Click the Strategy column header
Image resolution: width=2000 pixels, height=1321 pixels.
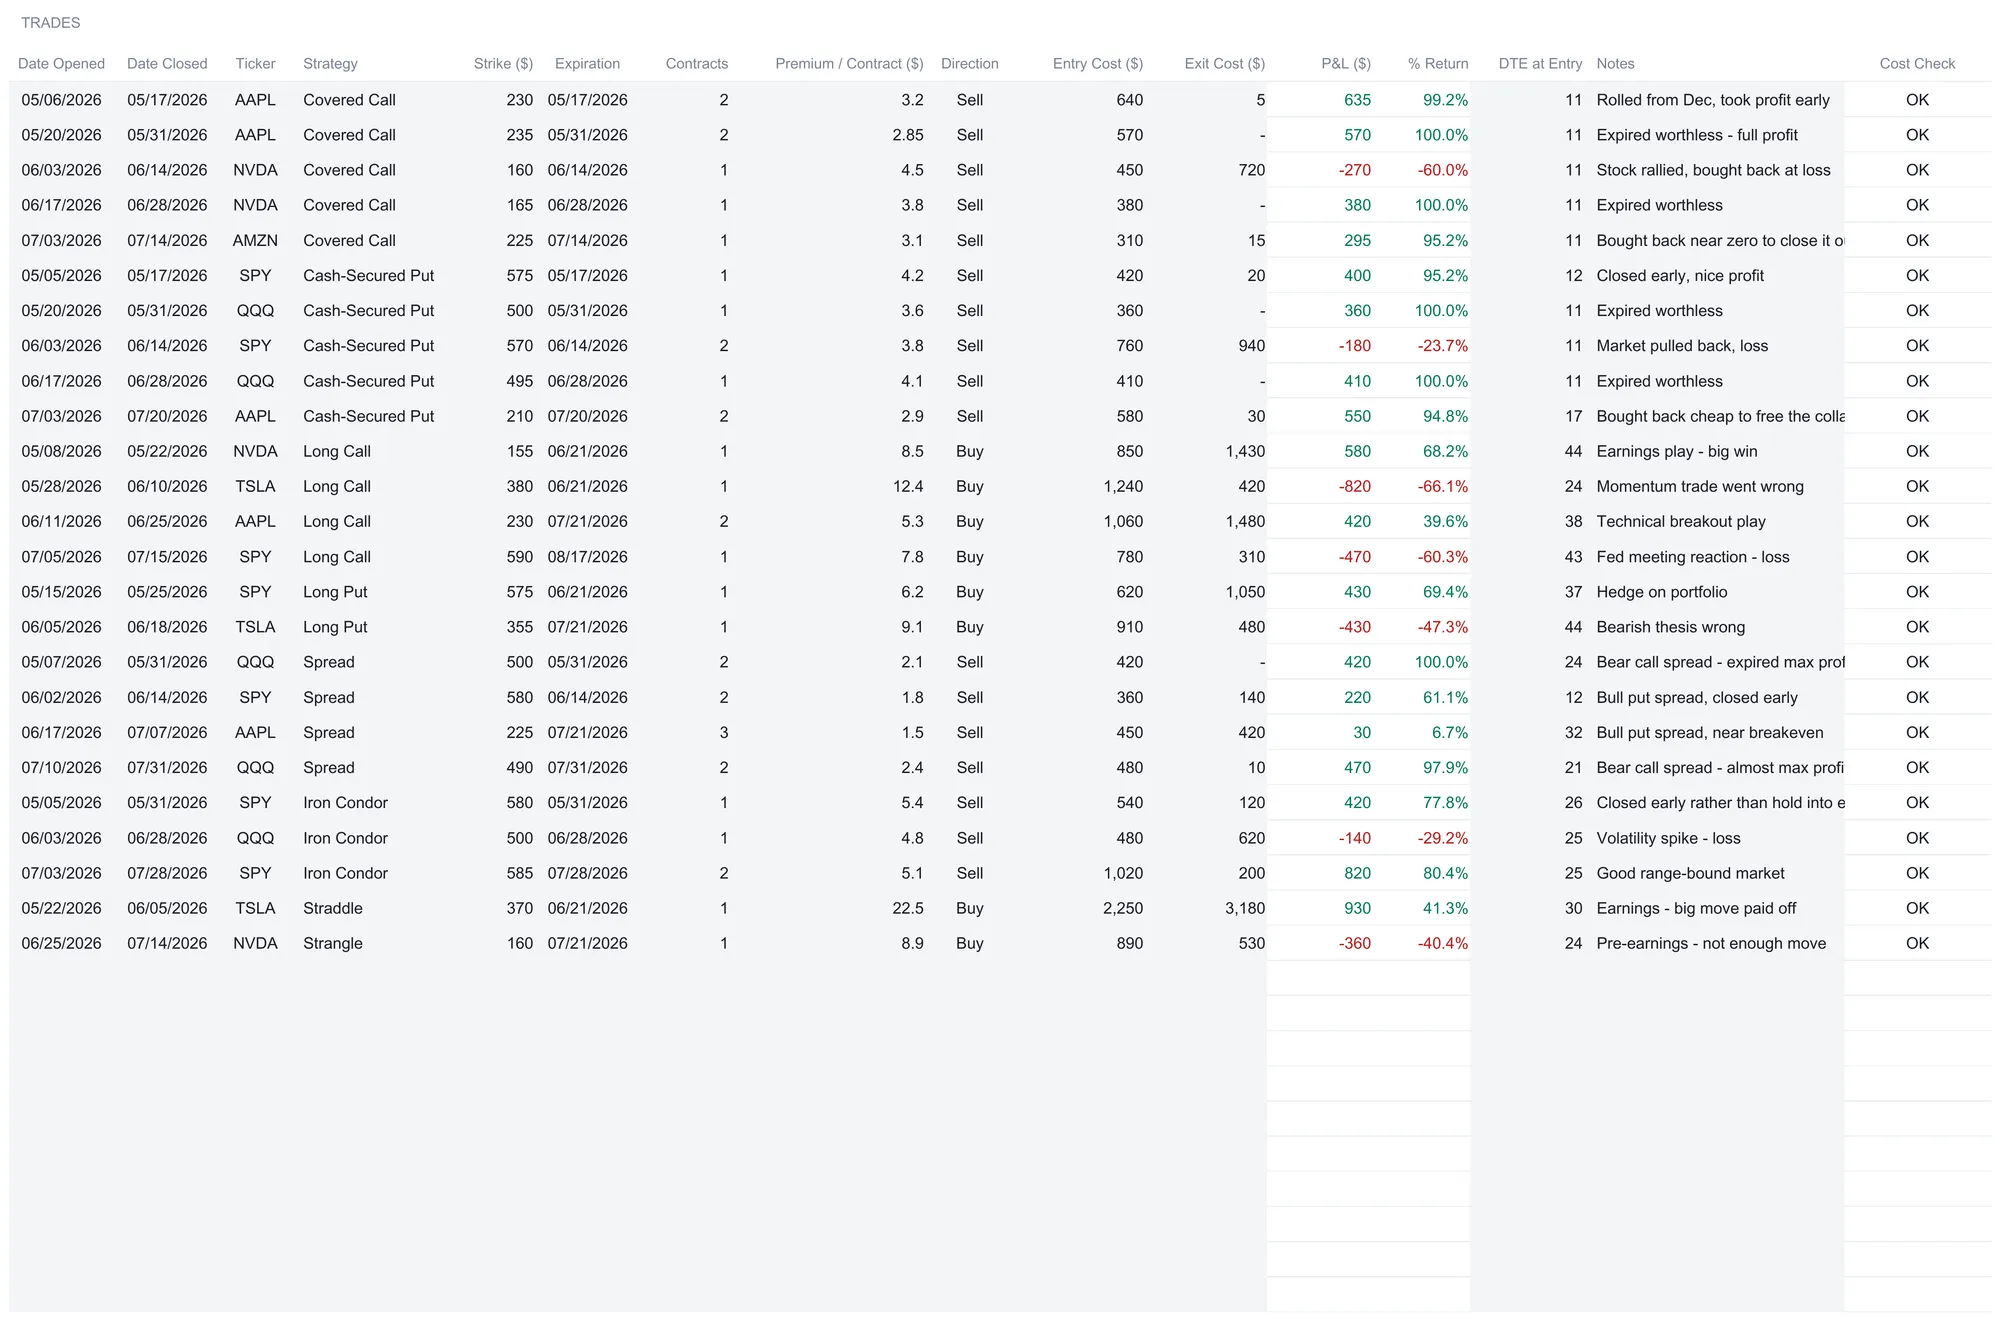click(x=330, y=63)
